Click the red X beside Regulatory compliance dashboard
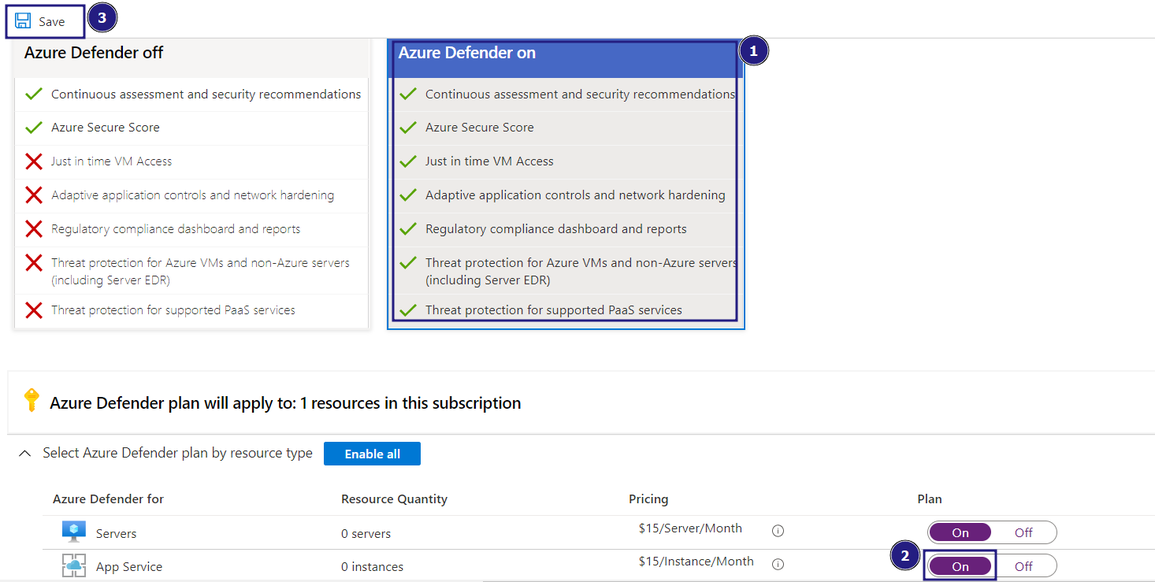The height and width of the screenshot is (582, 1155). point(33,229)
